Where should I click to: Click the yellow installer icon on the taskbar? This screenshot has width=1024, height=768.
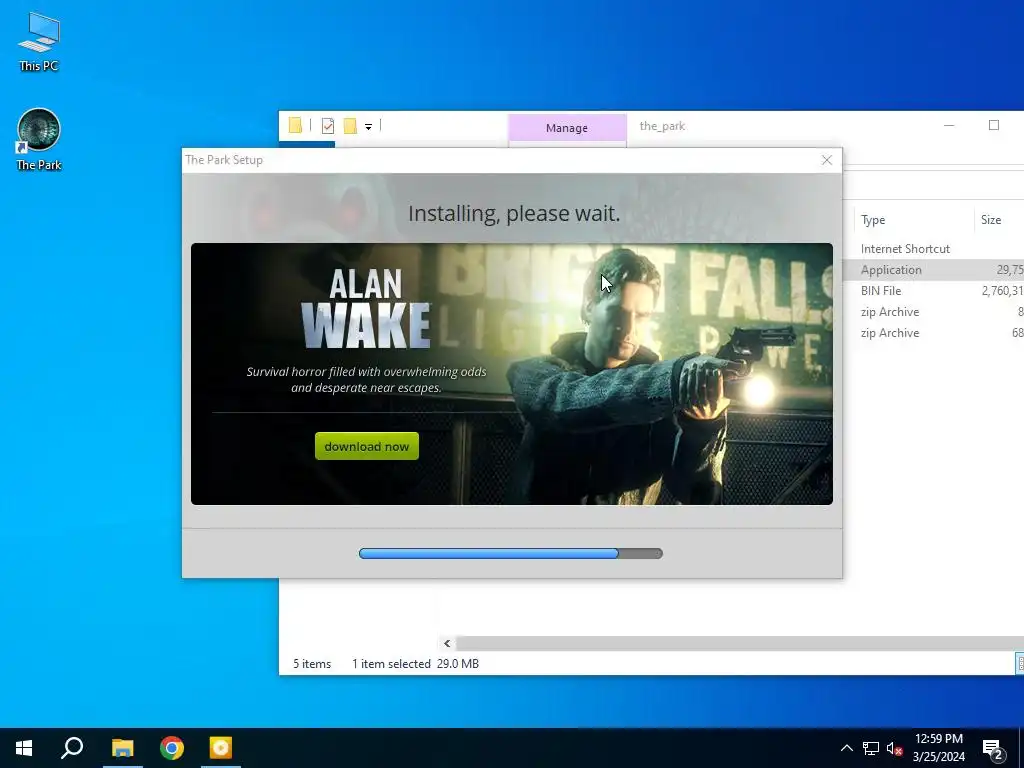(x=221, y=748)
